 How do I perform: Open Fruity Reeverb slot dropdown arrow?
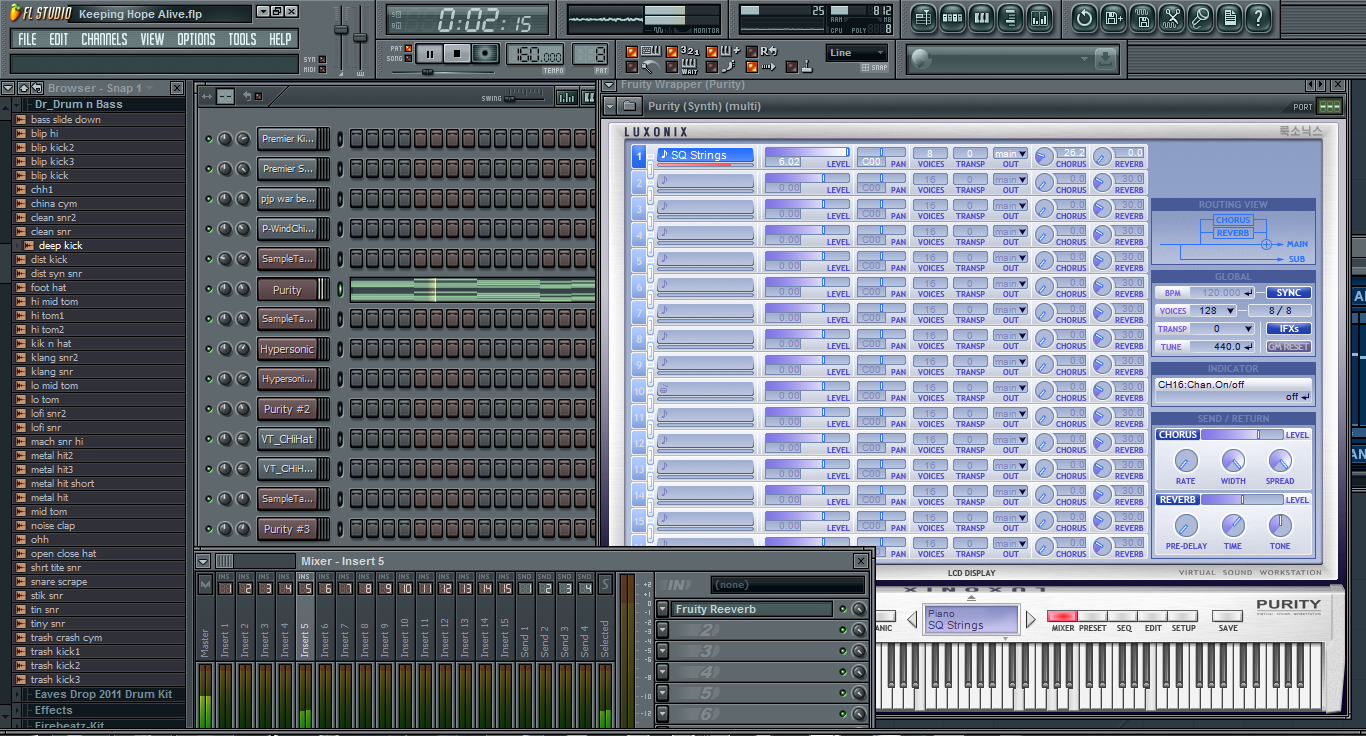click(662, 609)
